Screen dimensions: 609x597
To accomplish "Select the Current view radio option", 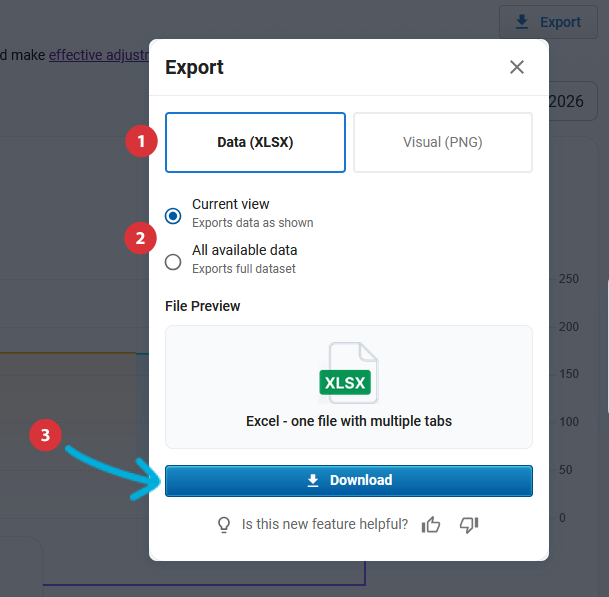I will pyautogui.click(x=173, y=215).
